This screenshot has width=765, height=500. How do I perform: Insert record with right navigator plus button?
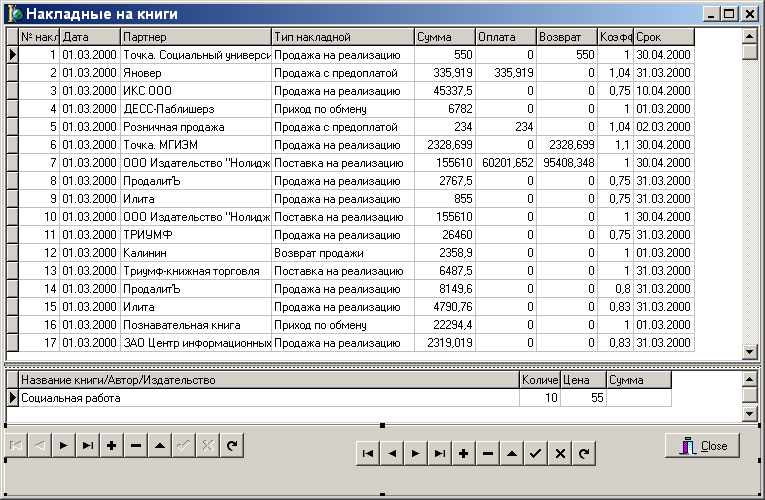click(463, 454)
